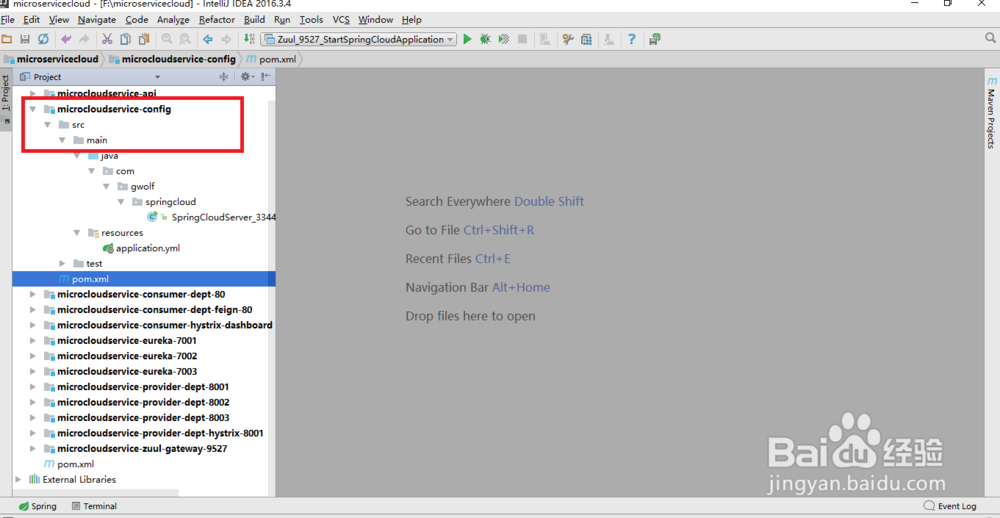The width and height of the screenshot is (1000, 518).
Task: Click the last toolbar icon after Help
Action: [655, 40]
